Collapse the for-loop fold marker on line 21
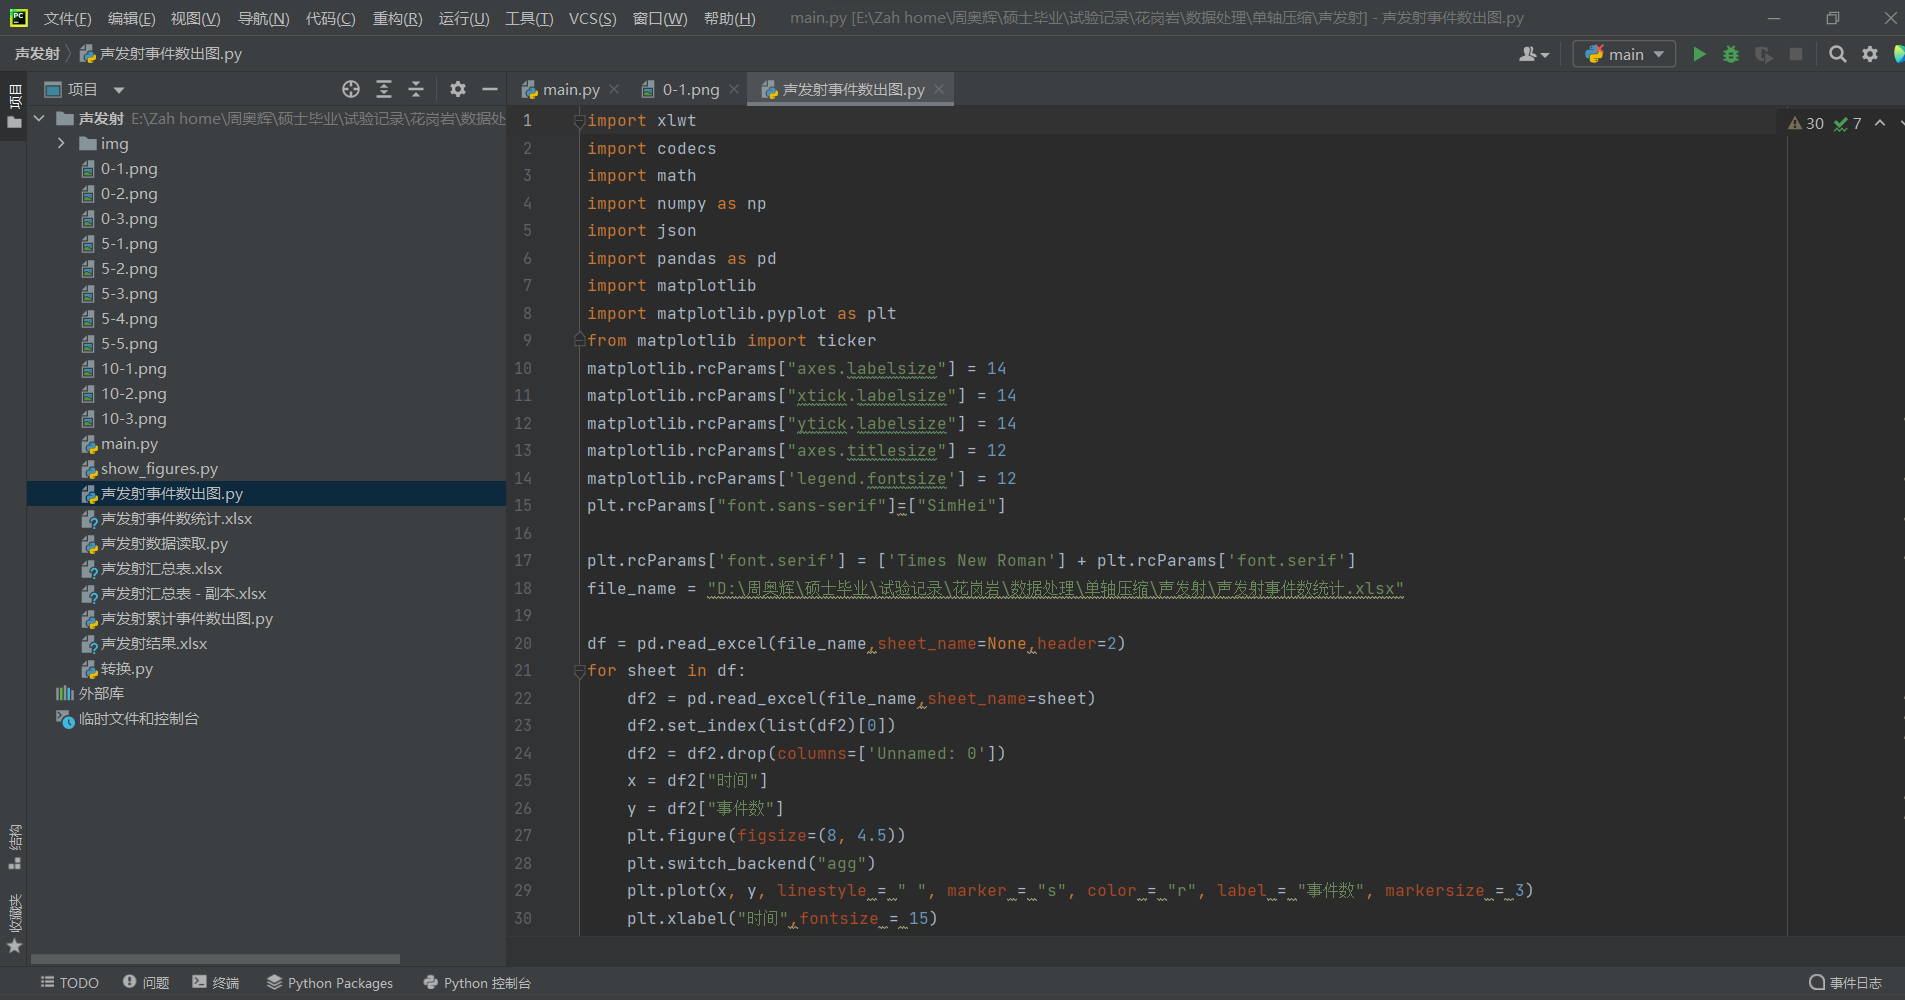Screen dimensions: 1905x1000 579,671
